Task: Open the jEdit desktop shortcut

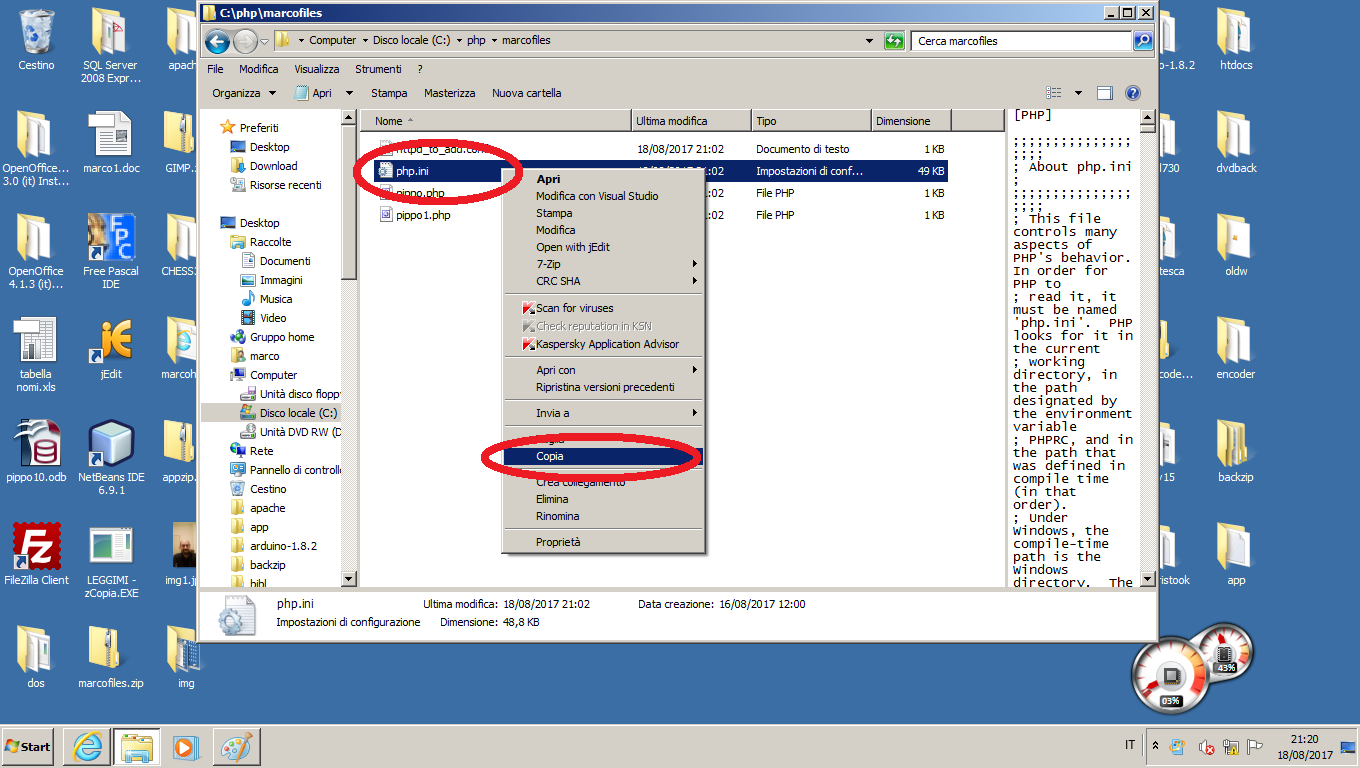Action: 111,342
